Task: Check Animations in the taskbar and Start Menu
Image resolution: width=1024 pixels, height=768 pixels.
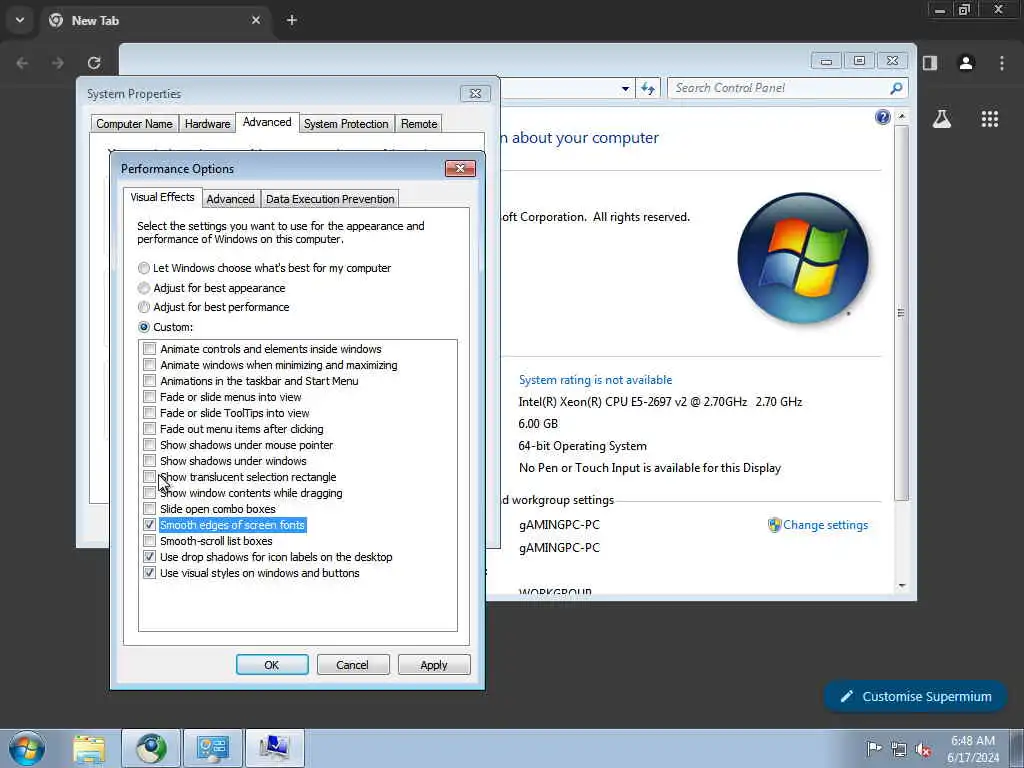Action: click(150, 381)
